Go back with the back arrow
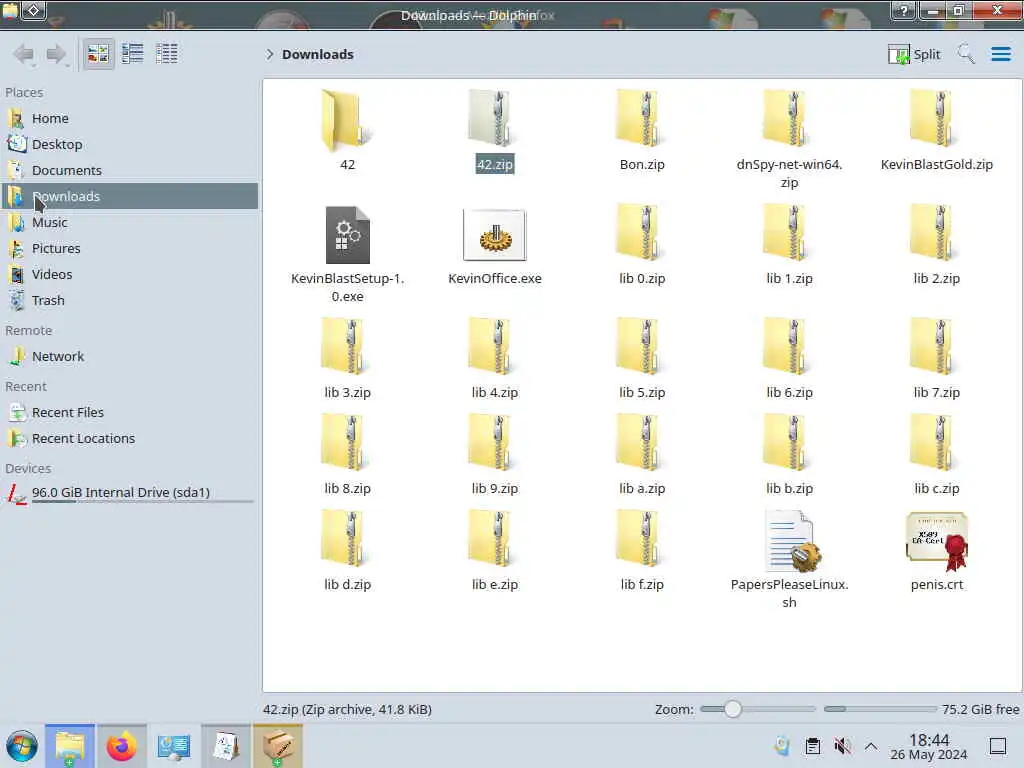The image size is (1024, 768). (24, 54)
